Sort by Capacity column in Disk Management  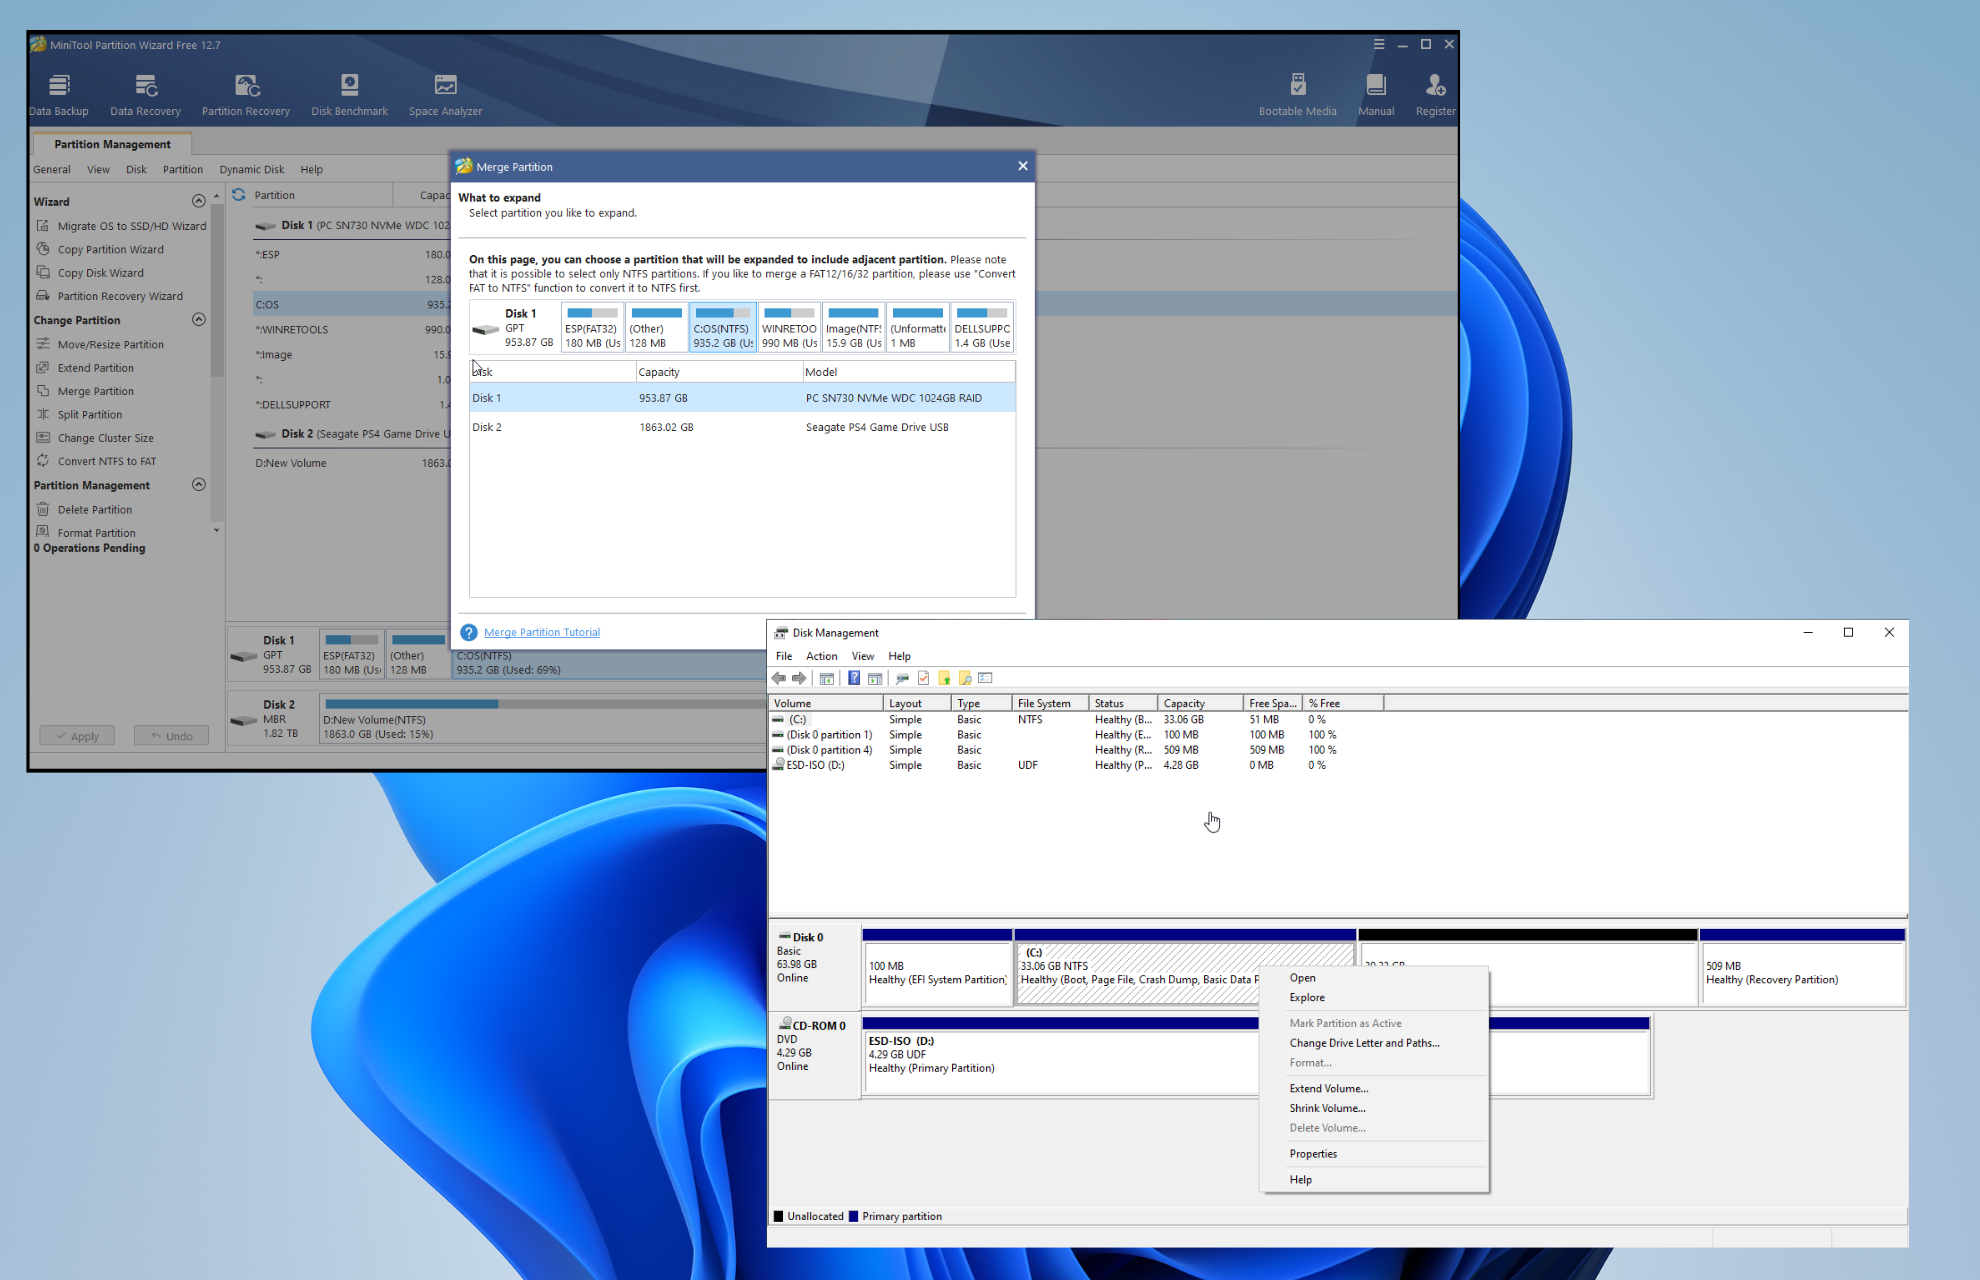pyautogui.click(x=1200, y=703)
